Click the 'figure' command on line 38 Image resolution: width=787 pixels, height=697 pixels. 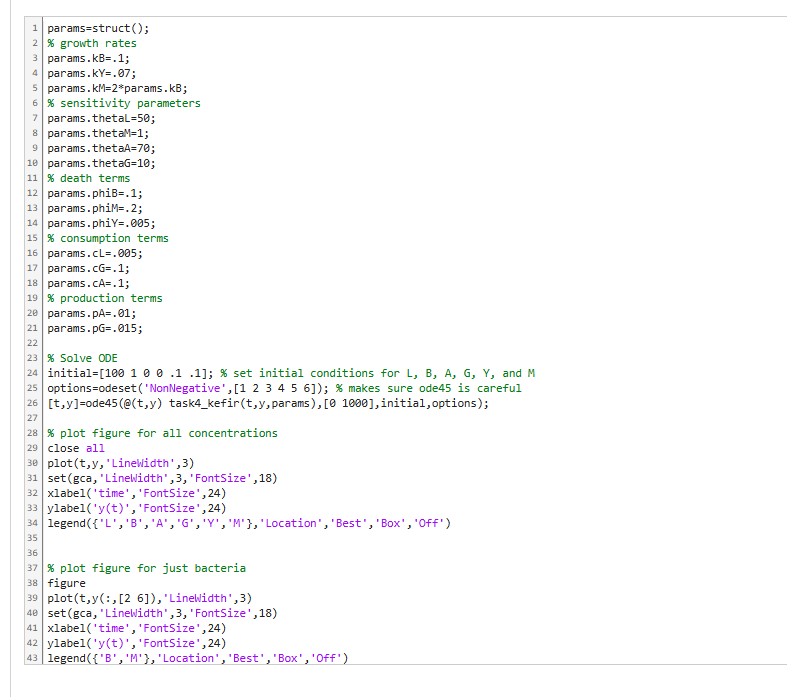tap(67, 583)
